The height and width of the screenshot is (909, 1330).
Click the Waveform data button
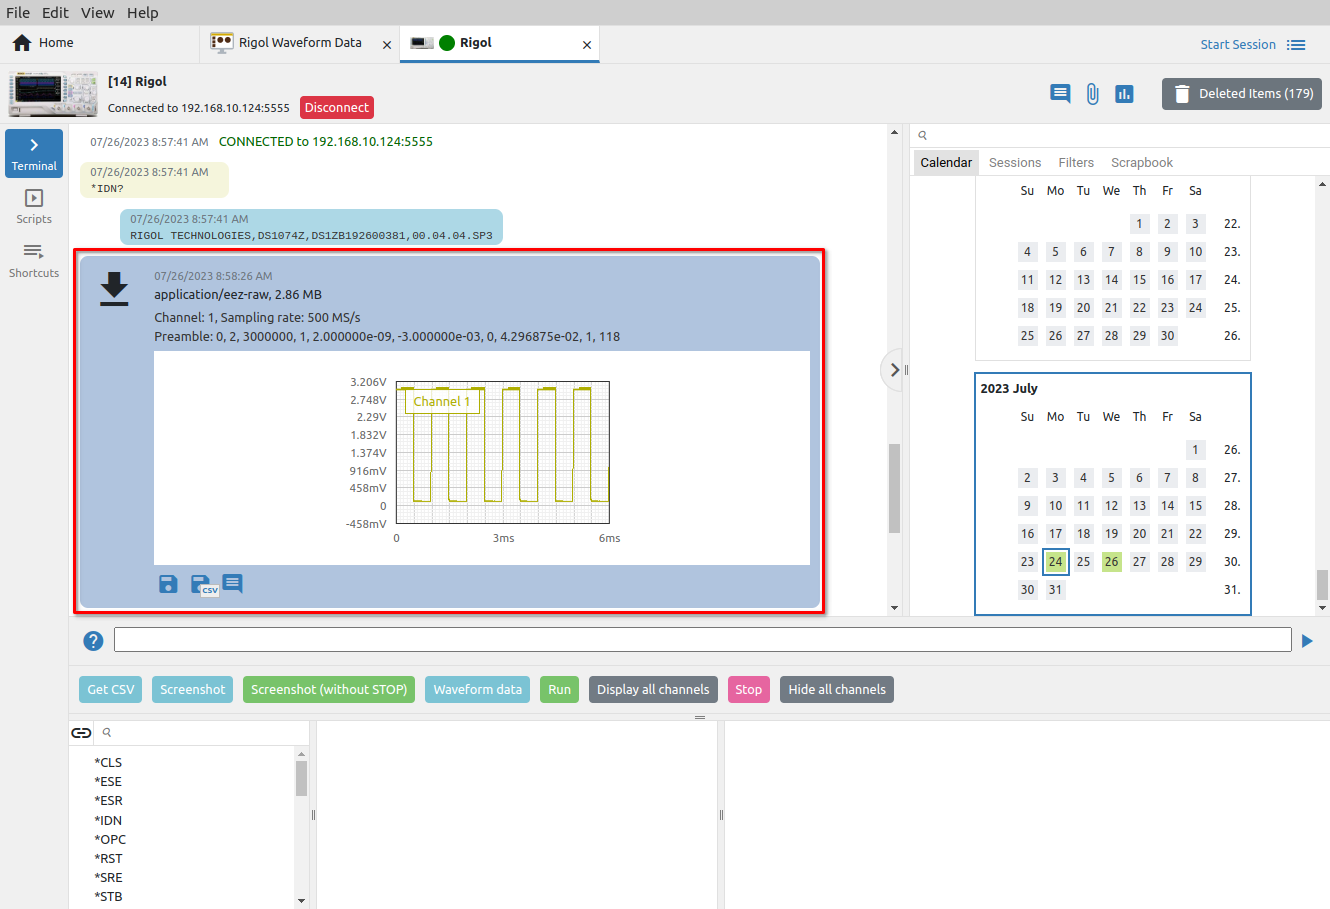tap(478, 690)
